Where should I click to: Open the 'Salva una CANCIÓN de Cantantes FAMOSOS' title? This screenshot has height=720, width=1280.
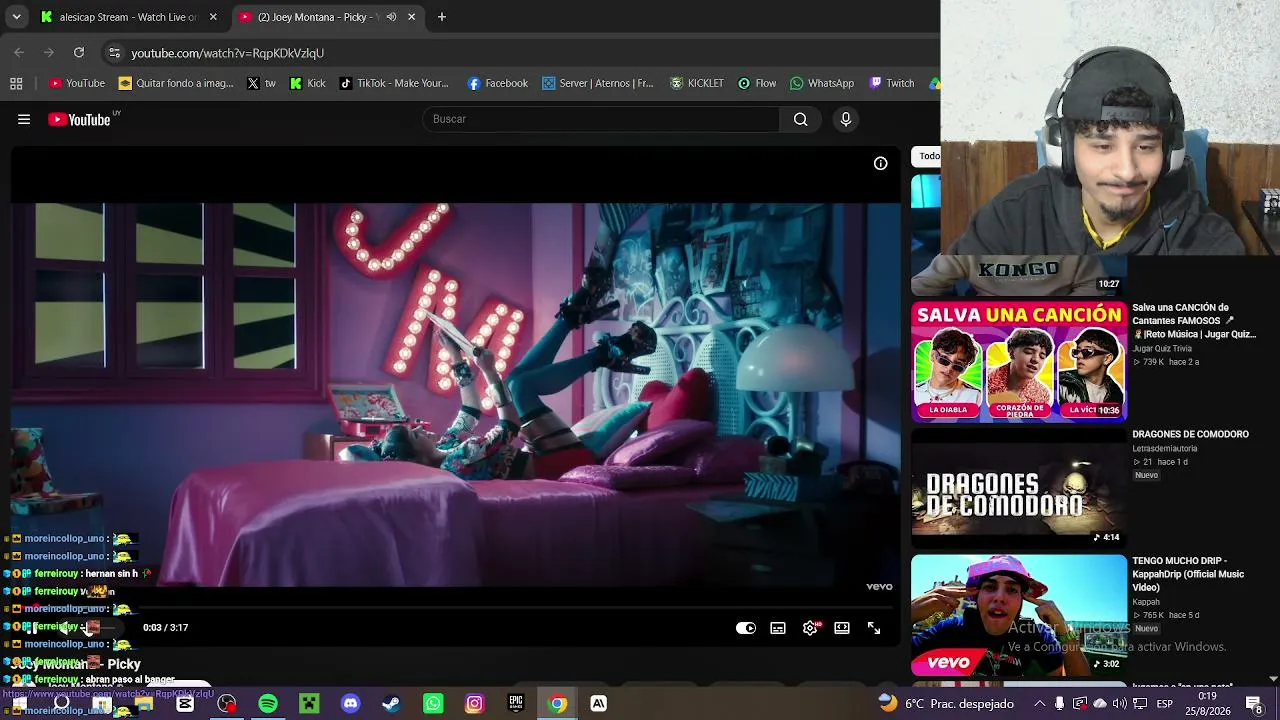[1194, 321]
